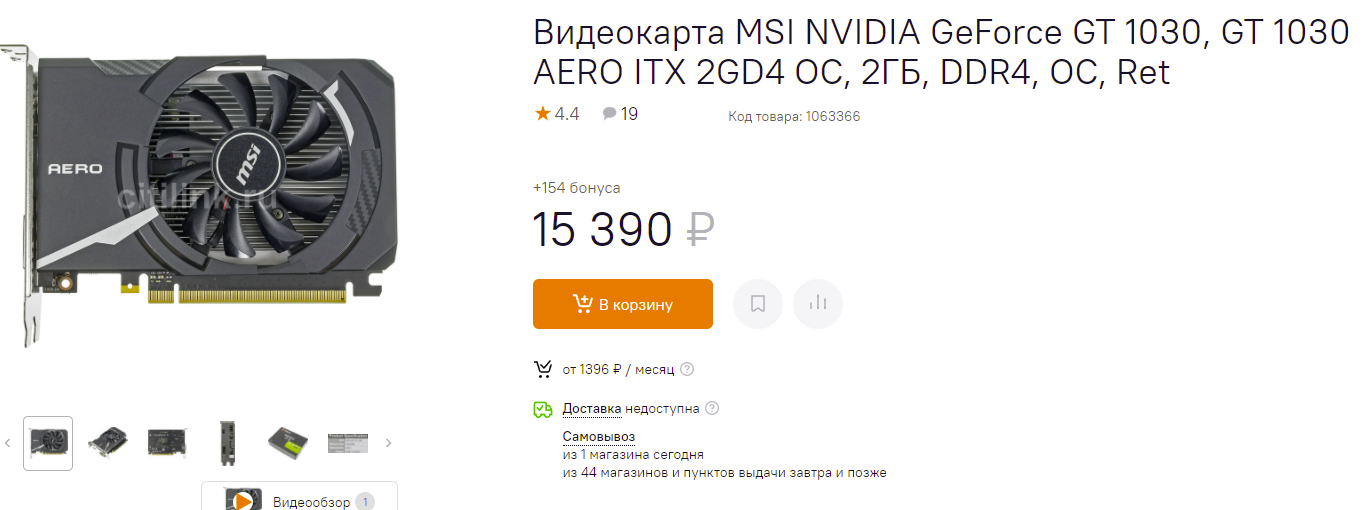The width and height of the screenshot is (1364, 510).
Task: Click the help icon beside delivery unavailable
Action: [x=712, y=408]
